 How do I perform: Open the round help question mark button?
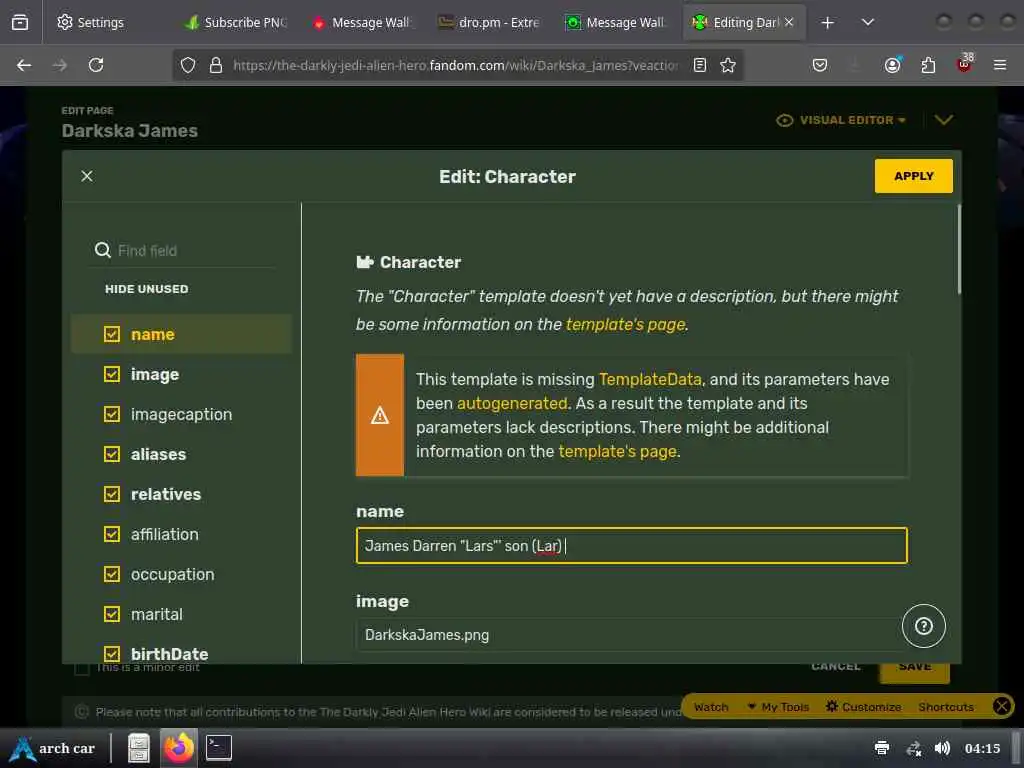[x=923, y=626]
